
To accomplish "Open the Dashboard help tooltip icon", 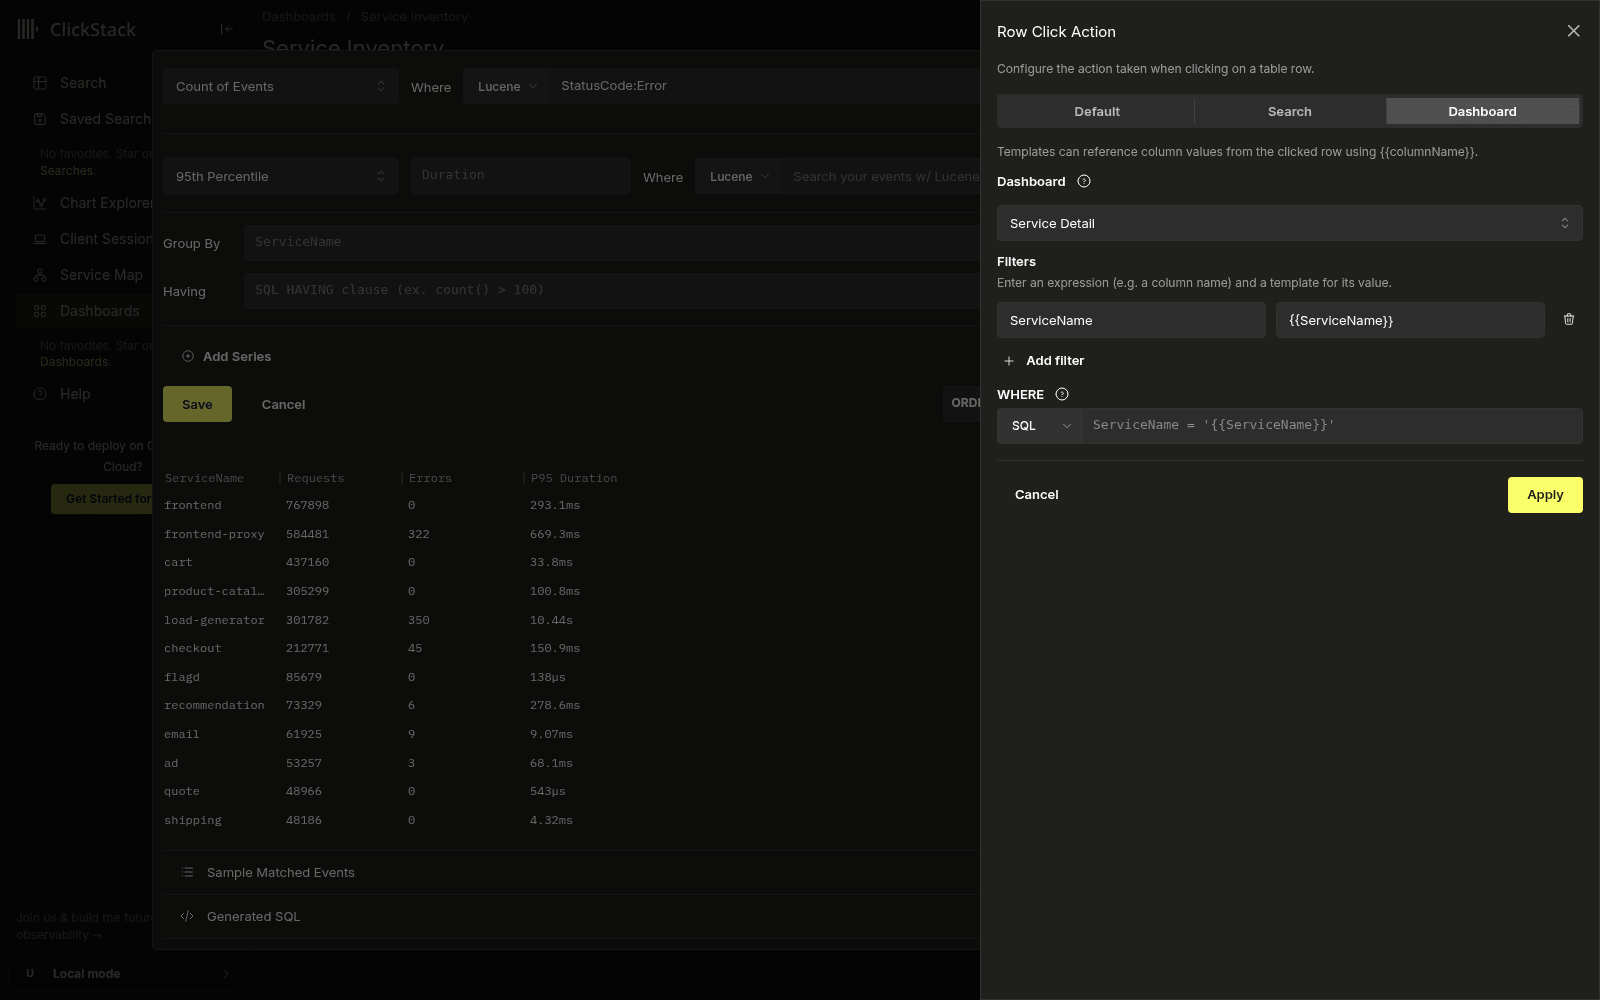I will coord(1084,181).
